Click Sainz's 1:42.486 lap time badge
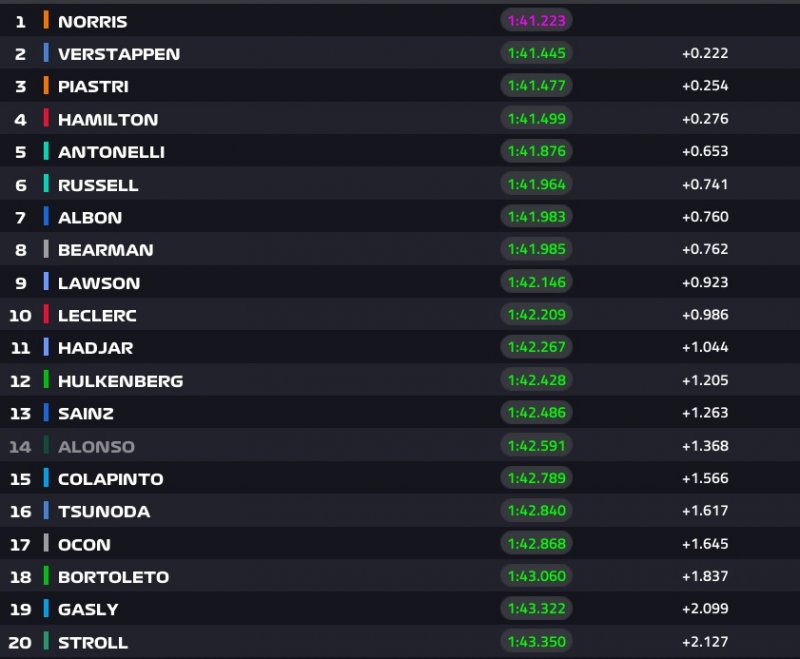 536,412
